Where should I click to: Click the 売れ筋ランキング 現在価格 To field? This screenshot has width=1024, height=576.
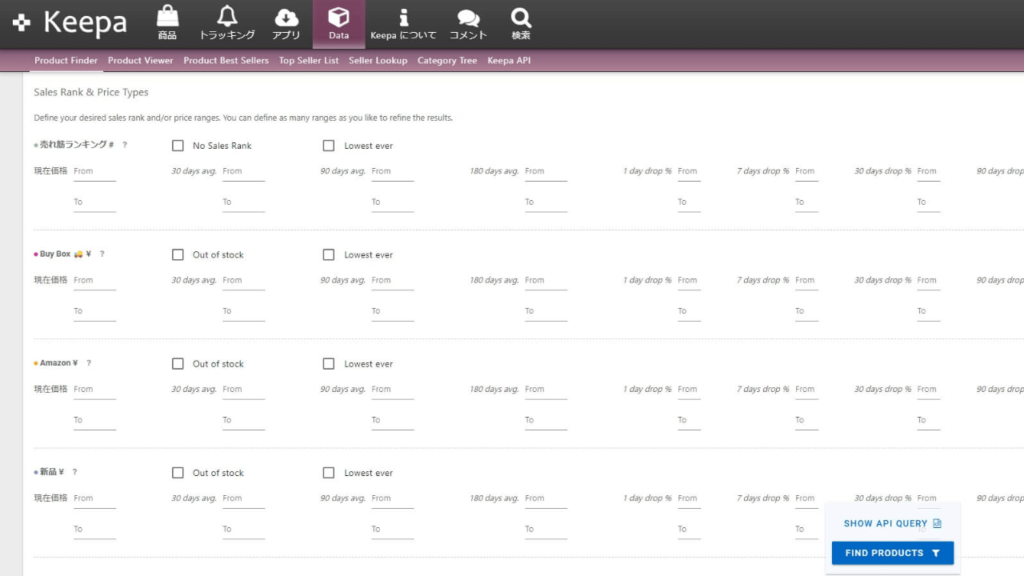(95, 202)
